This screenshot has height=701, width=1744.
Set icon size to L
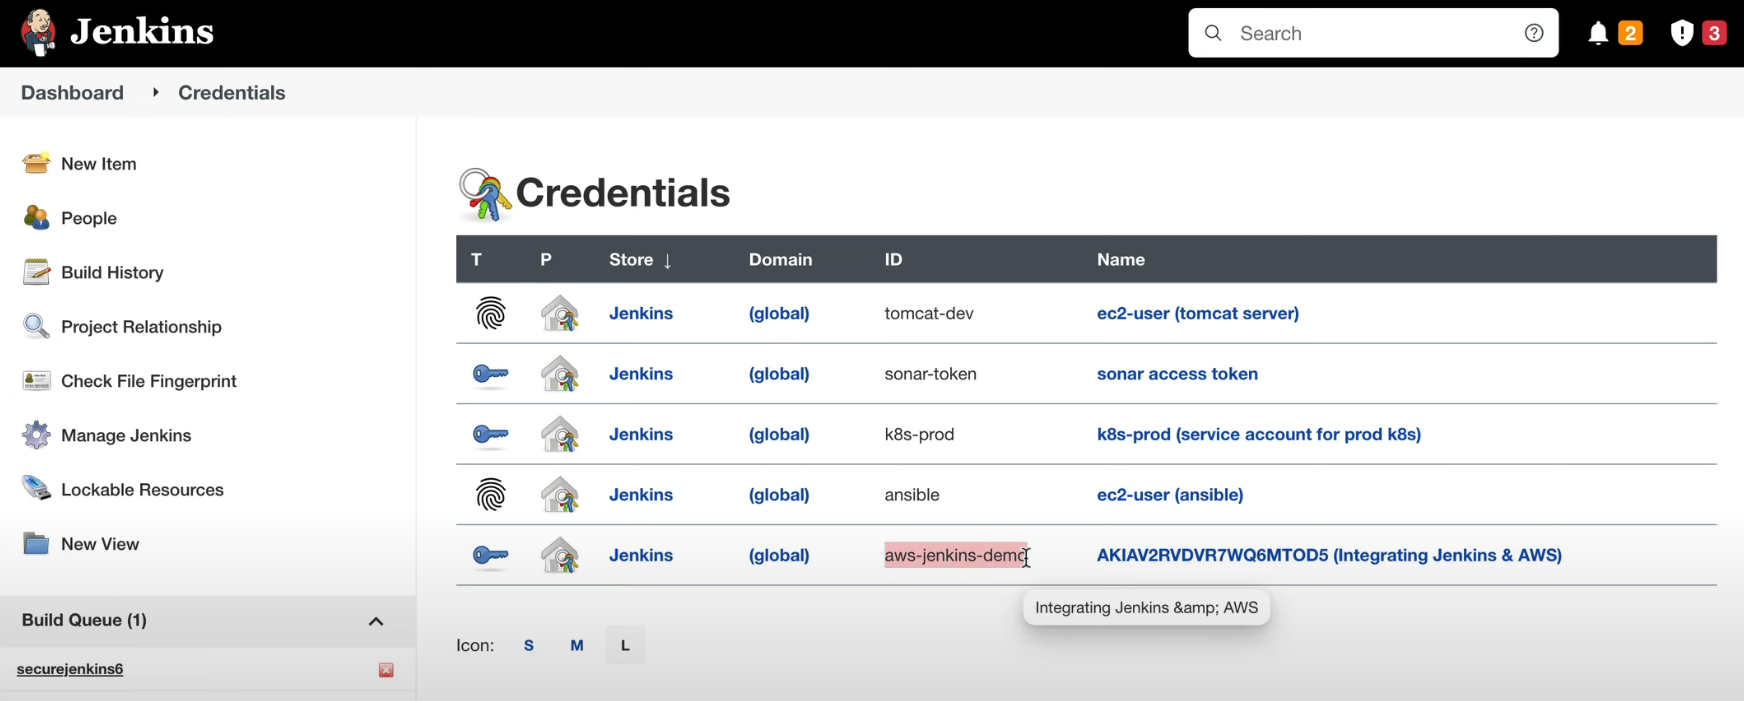[625, 646]
